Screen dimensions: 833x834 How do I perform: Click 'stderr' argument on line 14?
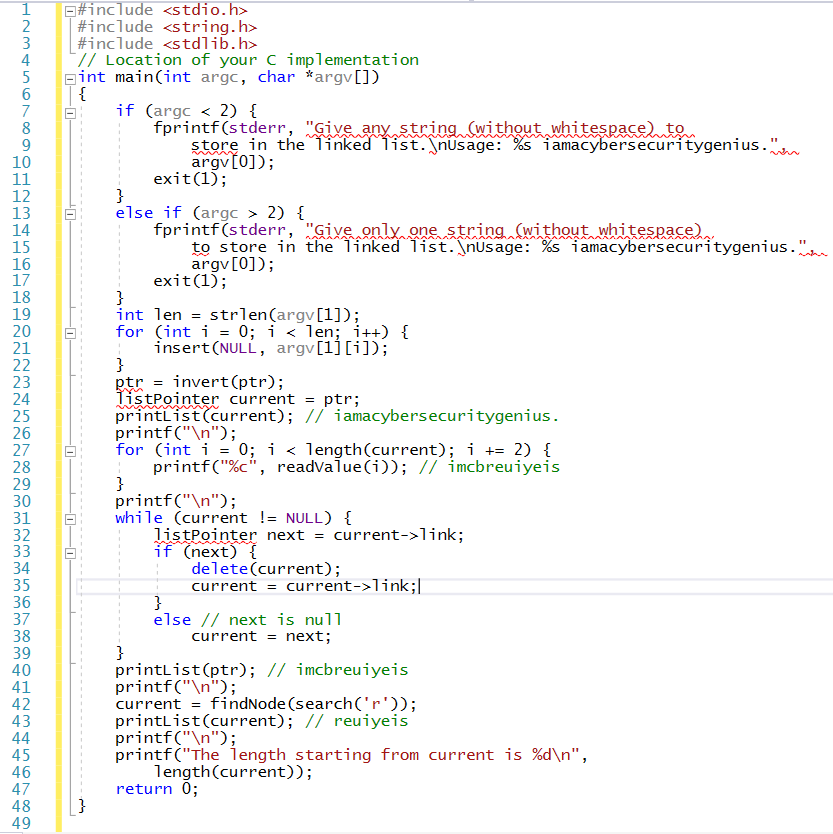(x=257, y=230)
